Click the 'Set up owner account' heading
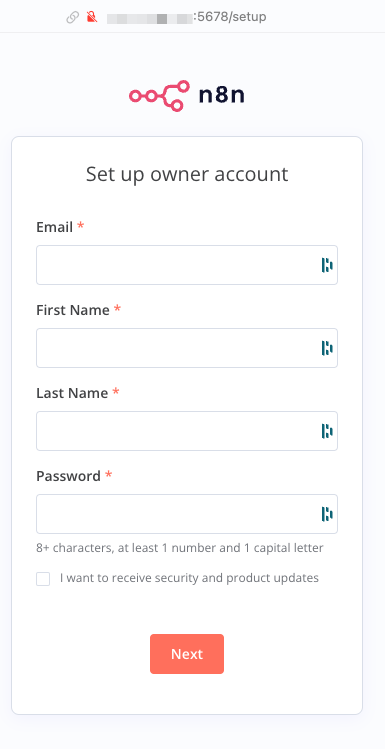 coord(187,174)
